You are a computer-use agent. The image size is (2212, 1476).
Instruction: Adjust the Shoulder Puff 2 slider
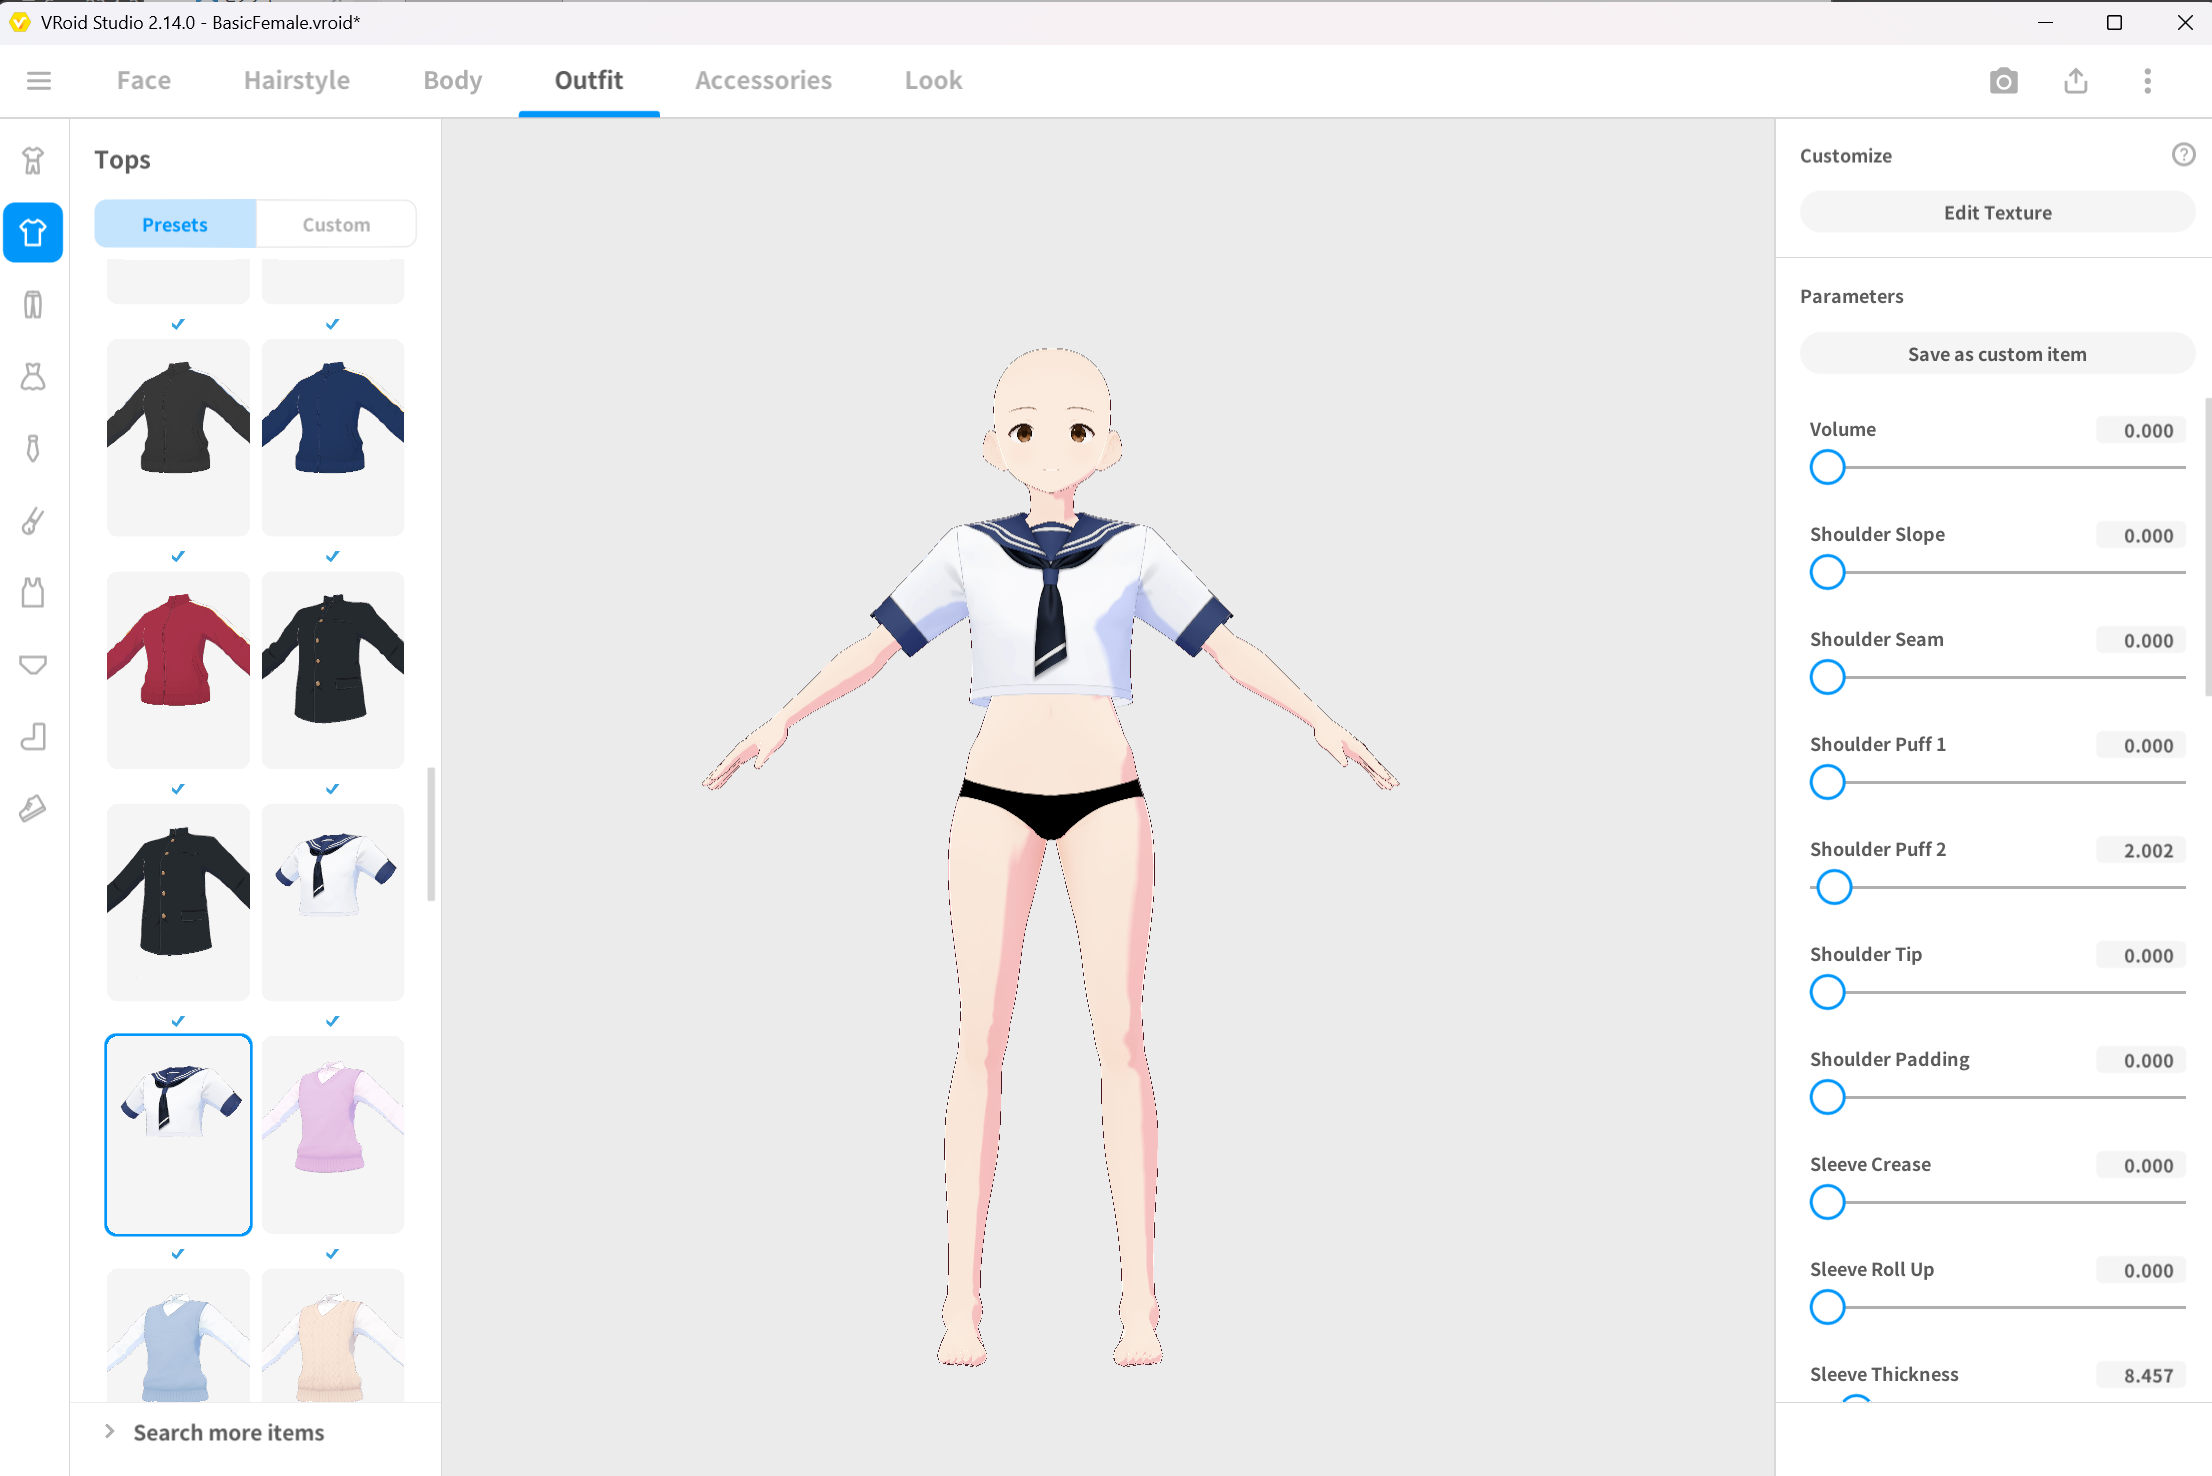pos(1834,887)
